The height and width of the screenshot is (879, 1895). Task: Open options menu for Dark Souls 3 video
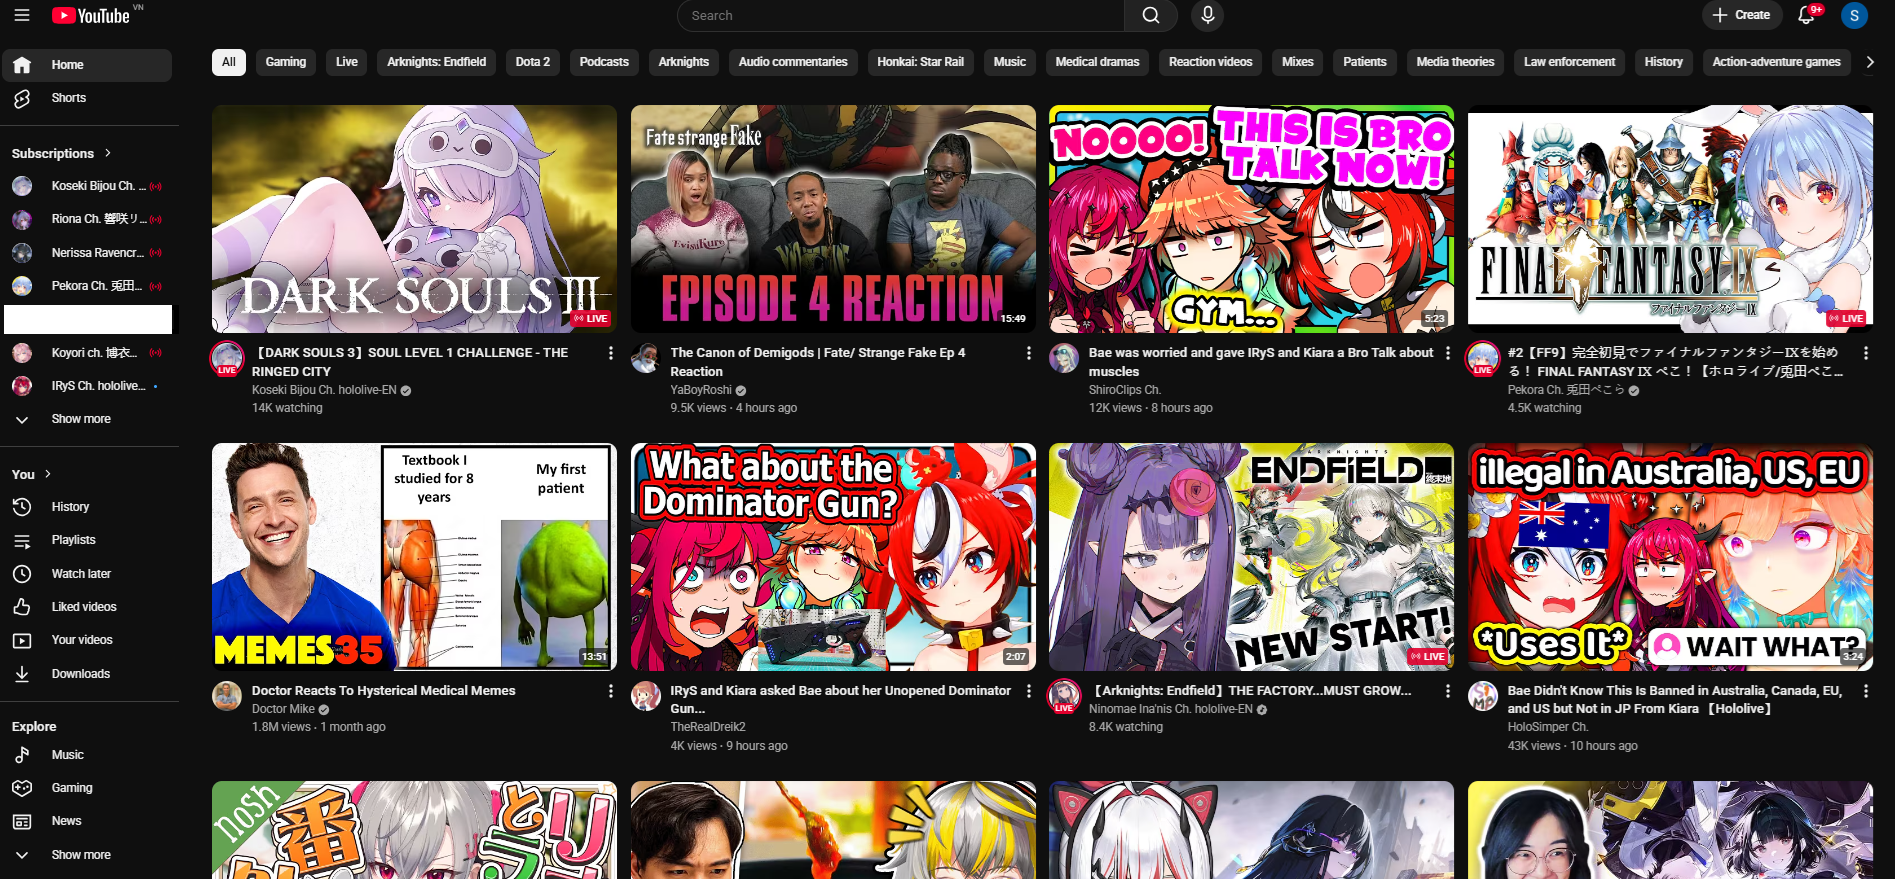[x=610, y=353]
